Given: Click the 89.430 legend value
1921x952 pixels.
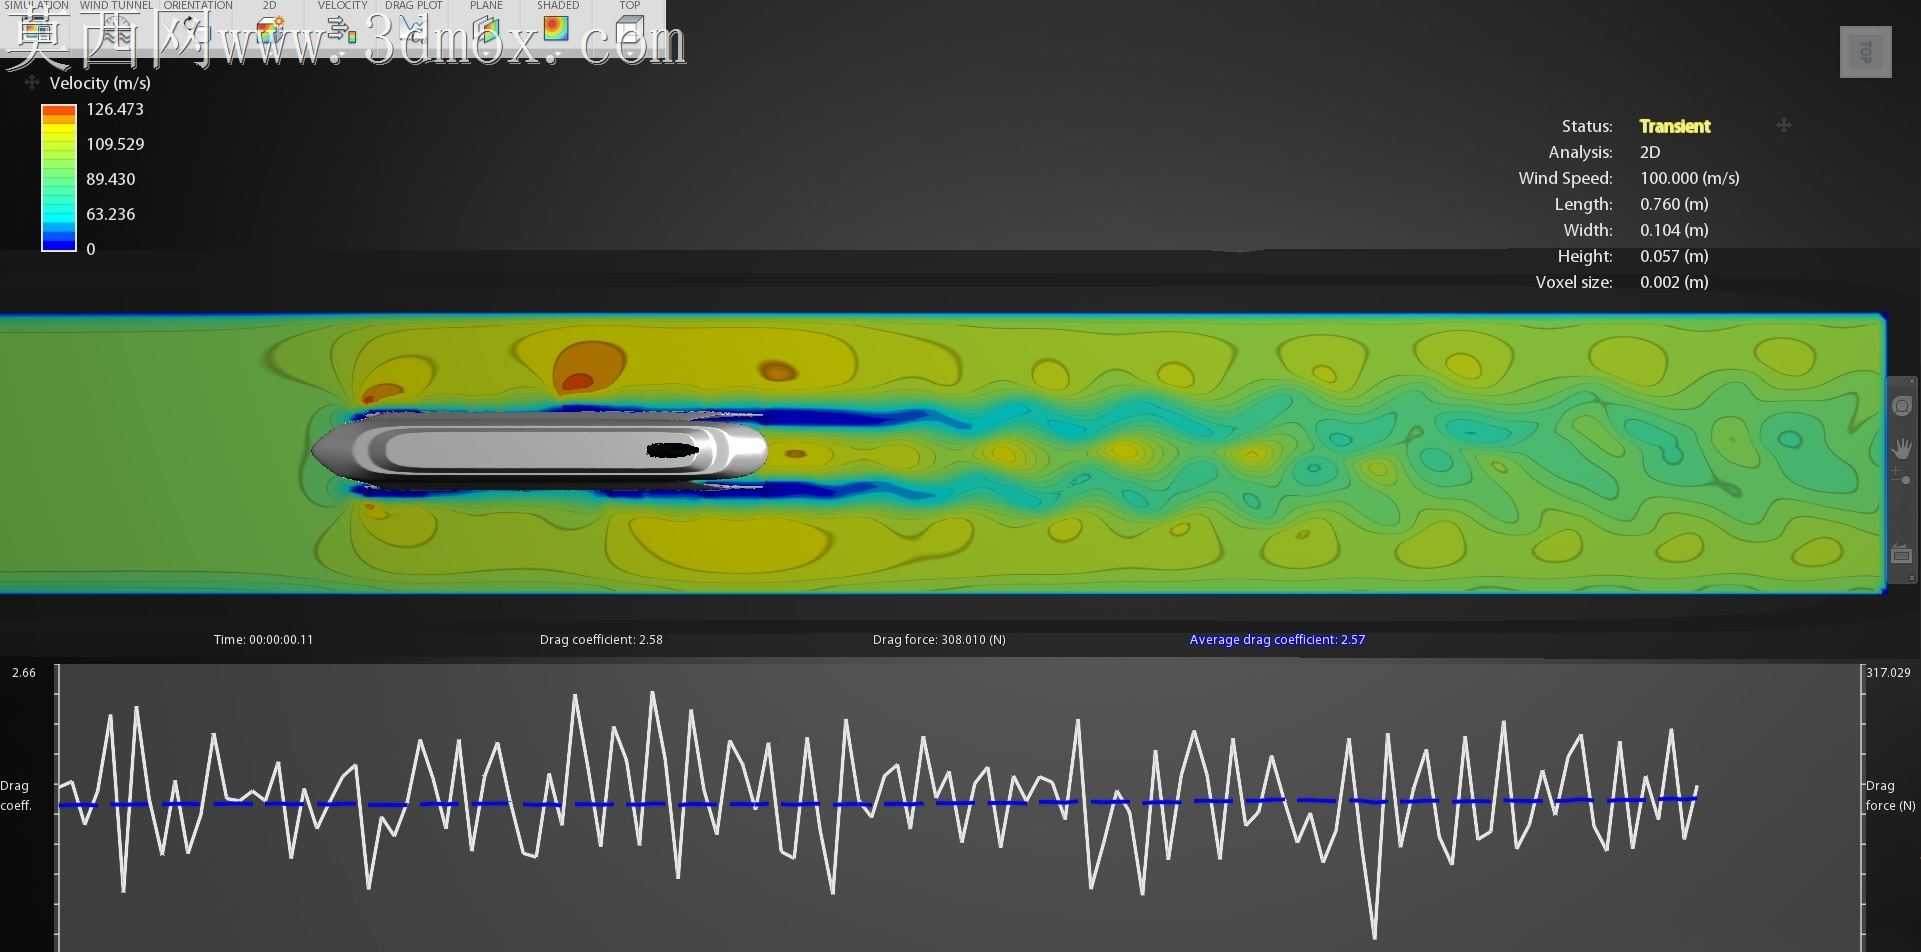Looking at the screenshot, I should 110,179.
